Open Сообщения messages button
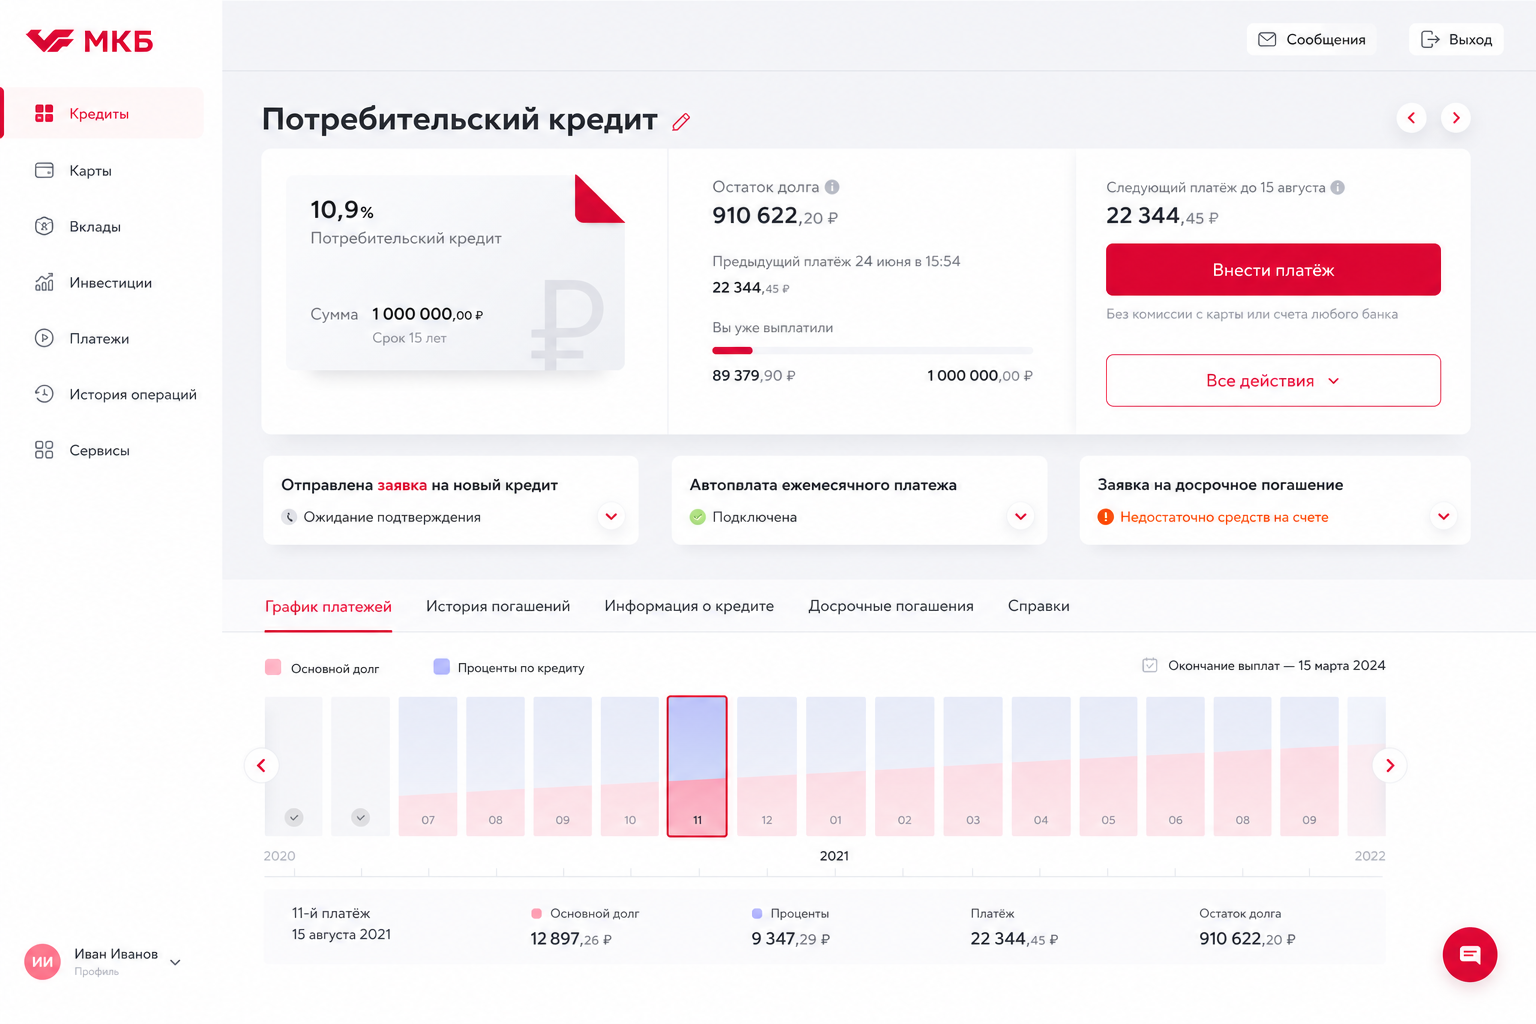The height and width of the screenshot is (1024, 1536). 1311,39
